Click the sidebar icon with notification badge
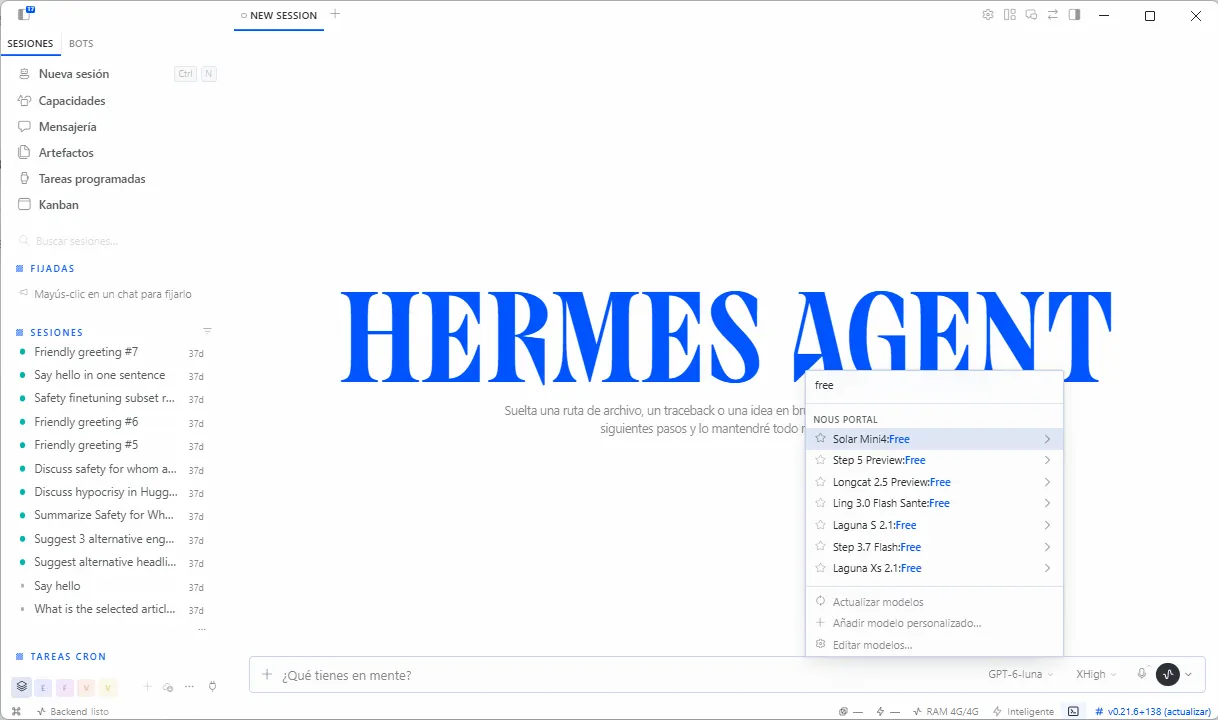The width and height of the screenshot is (1218, 720). click(x=25, y=14)
